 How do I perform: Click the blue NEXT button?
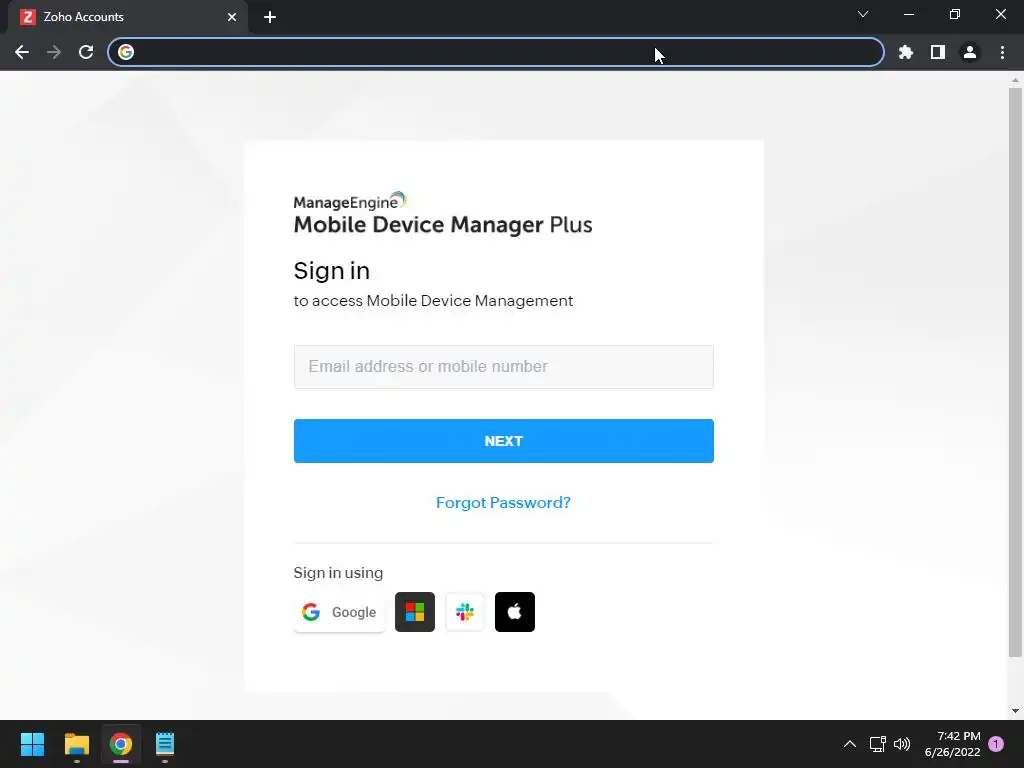[x=504, y=441]
